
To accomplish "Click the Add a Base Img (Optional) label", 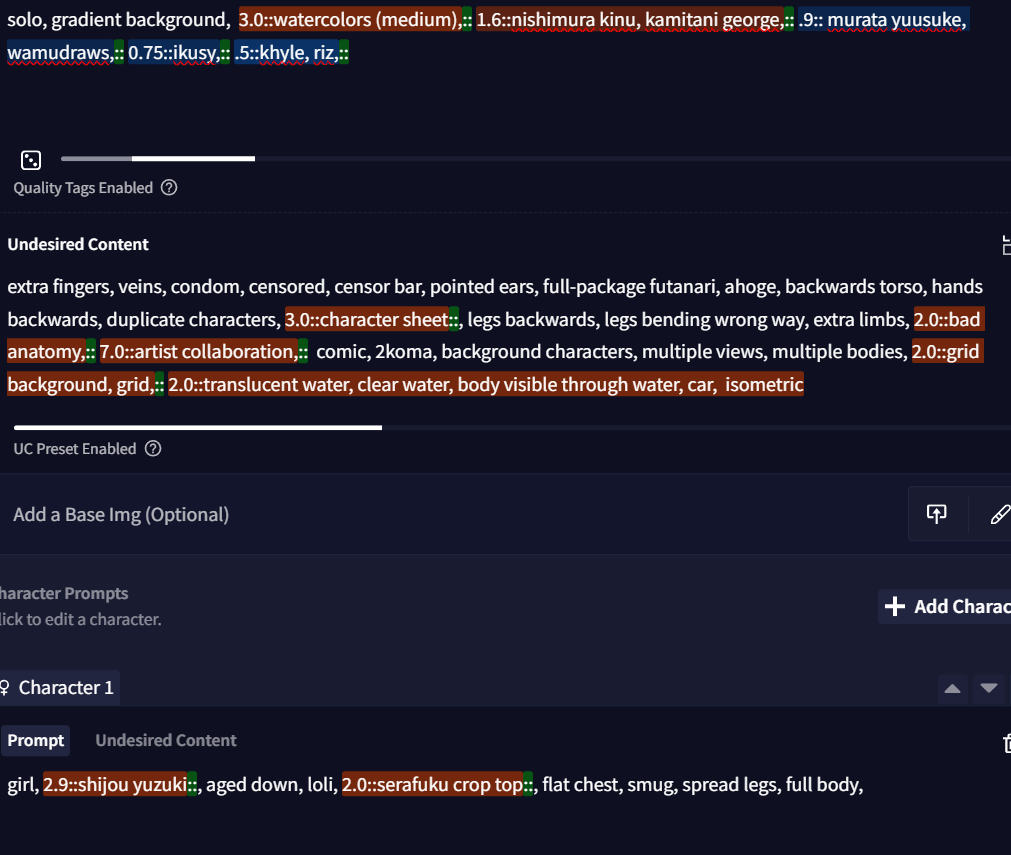I will coord(121,515).
